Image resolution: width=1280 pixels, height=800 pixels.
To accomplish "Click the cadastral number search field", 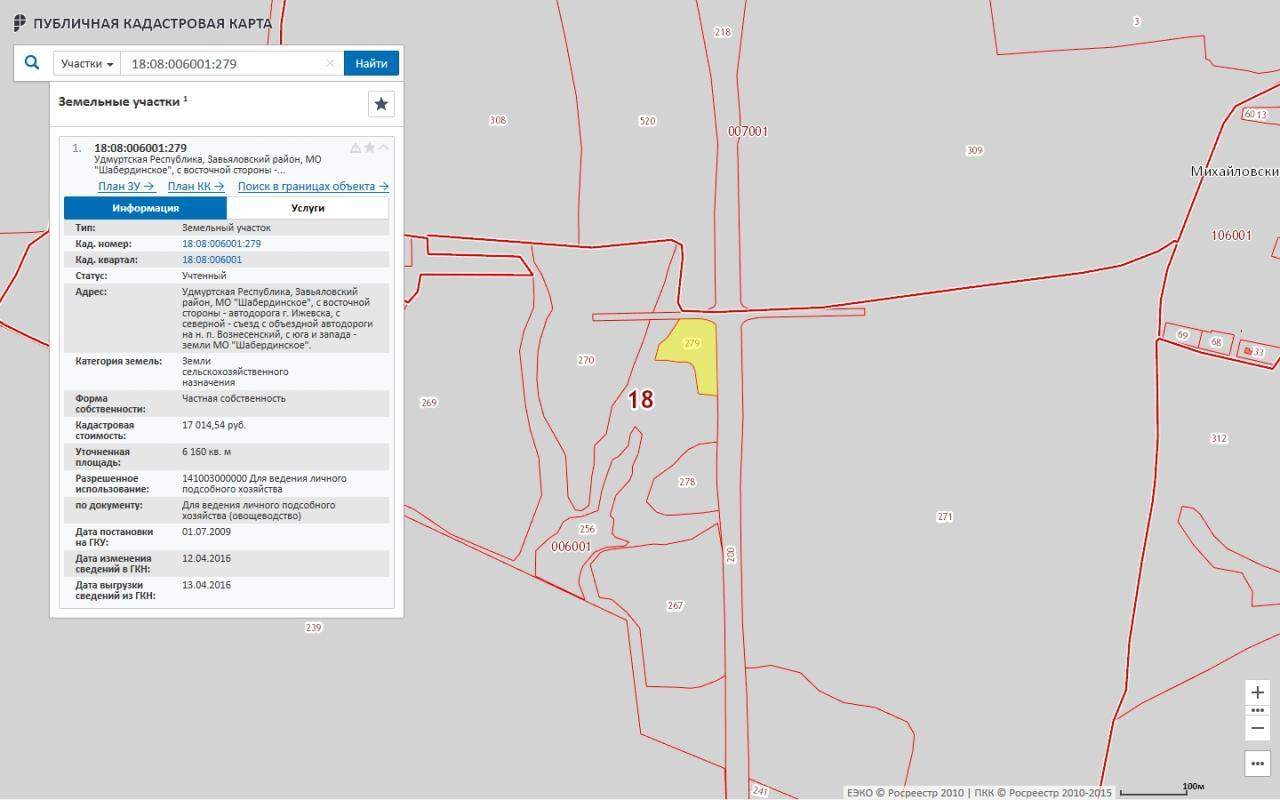I will [x=225, y=64].
